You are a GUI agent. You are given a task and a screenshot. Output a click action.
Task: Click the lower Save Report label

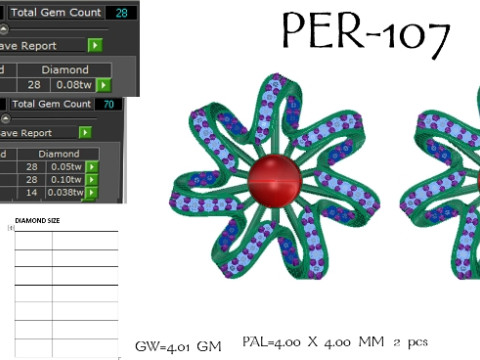coord(26,133)
